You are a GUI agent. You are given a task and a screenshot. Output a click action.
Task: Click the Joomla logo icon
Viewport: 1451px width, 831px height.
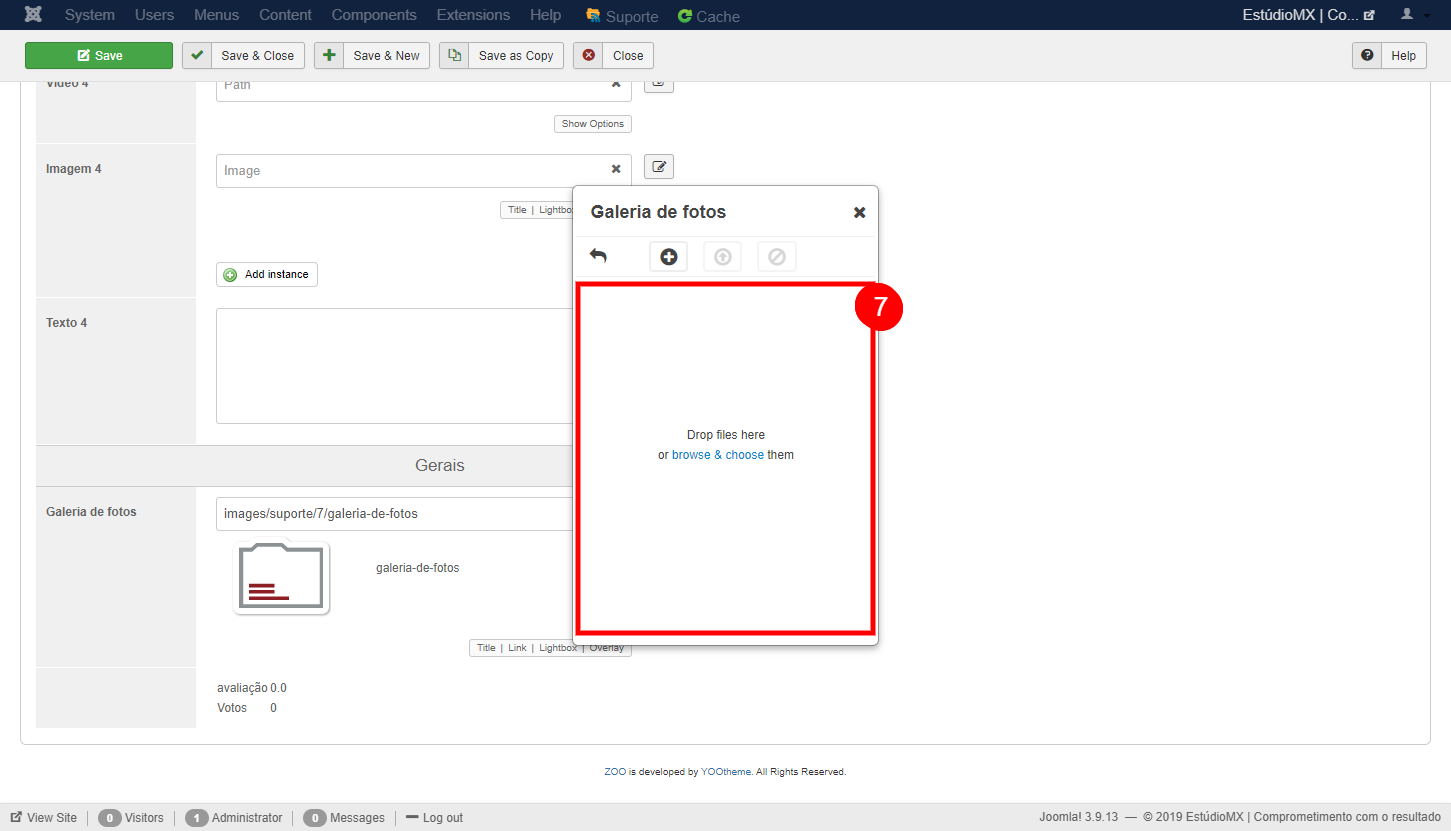[x=33, y=15]
